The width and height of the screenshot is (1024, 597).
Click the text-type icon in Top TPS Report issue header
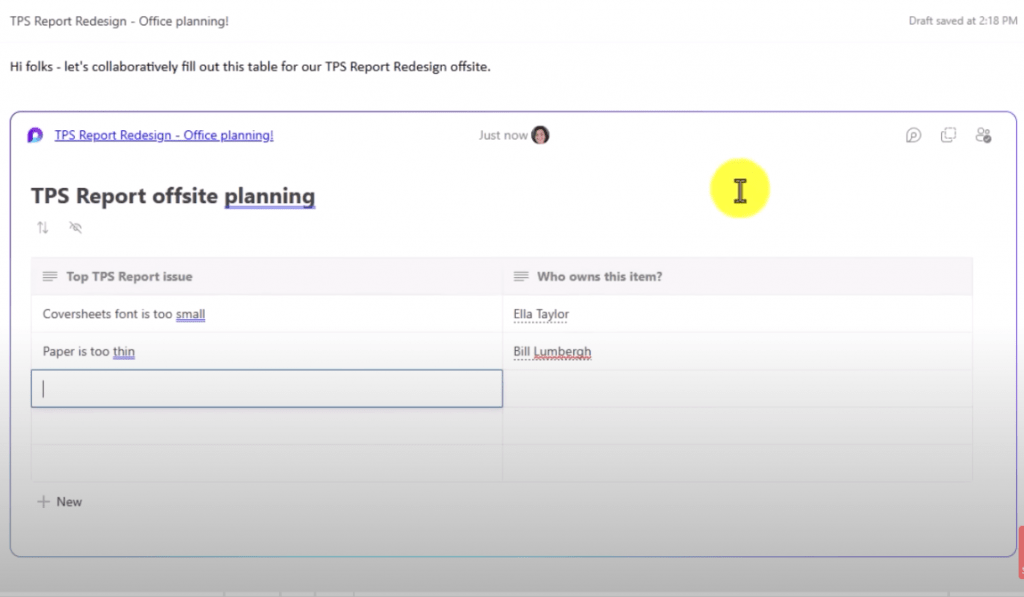click(50, 276)
